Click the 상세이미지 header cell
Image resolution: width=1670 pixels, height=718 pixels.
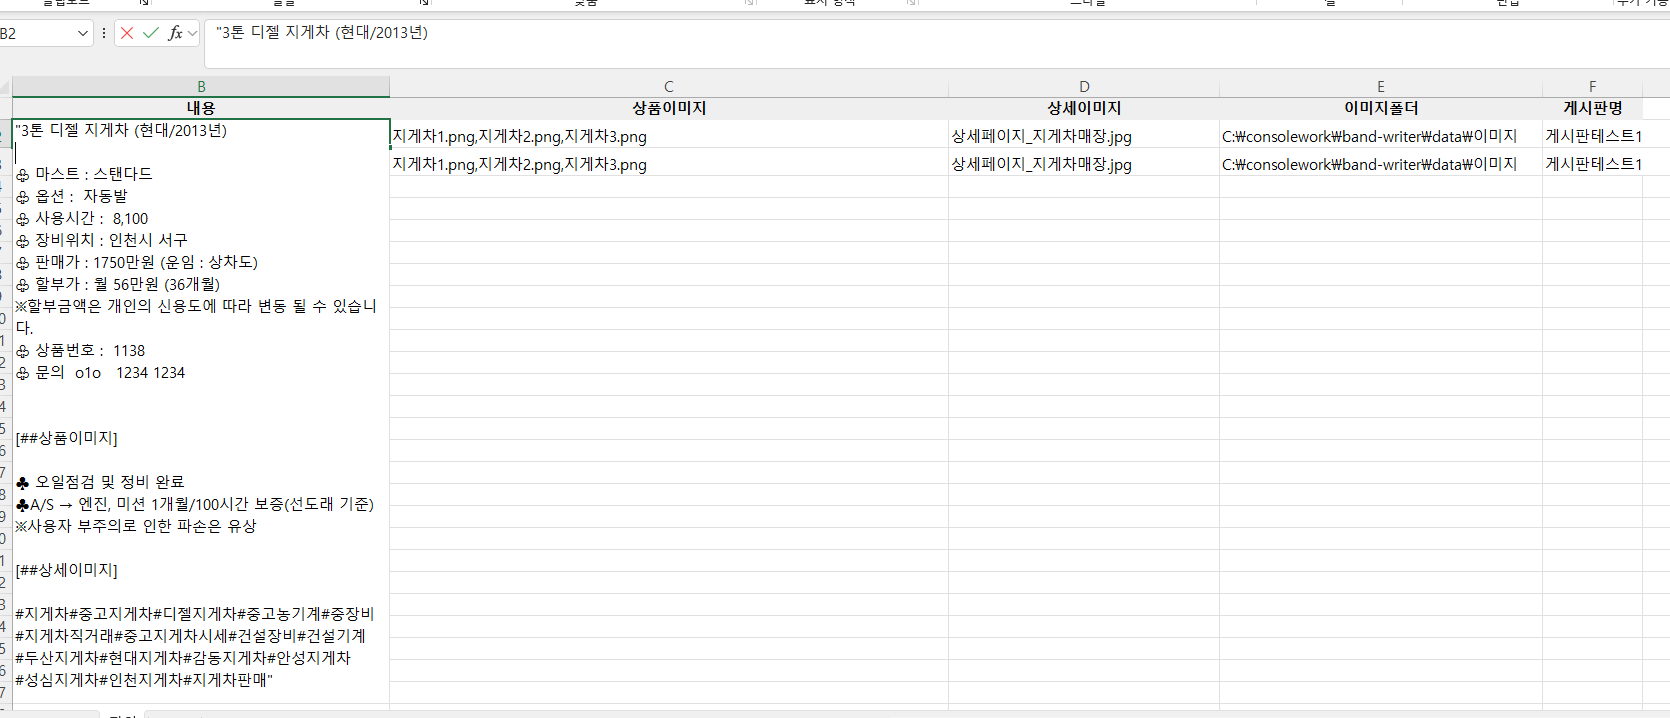(1084, 108)
